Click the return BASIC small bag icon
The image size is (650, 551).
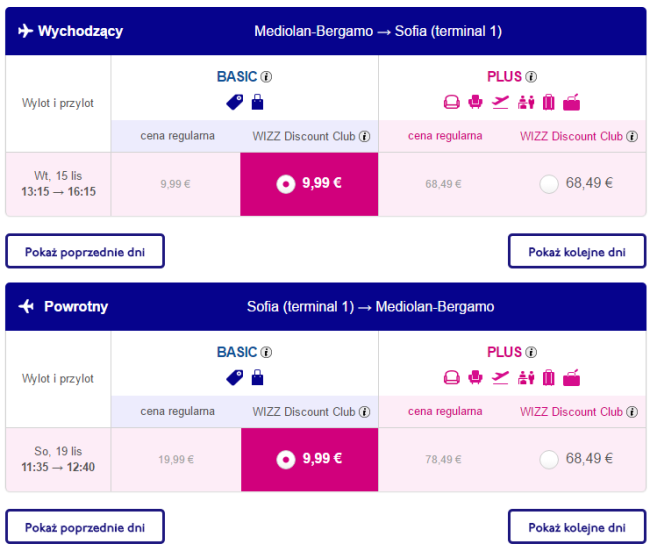tap(257, 377)
